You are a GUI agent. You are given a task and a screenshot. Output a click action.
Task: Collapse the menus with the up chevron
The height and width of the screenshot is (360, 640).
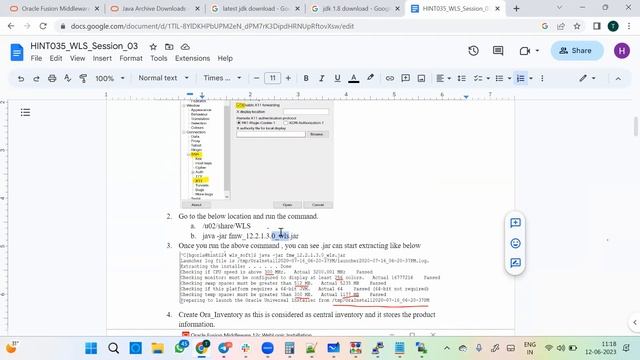pyautogui.click(x=618, y=78)
